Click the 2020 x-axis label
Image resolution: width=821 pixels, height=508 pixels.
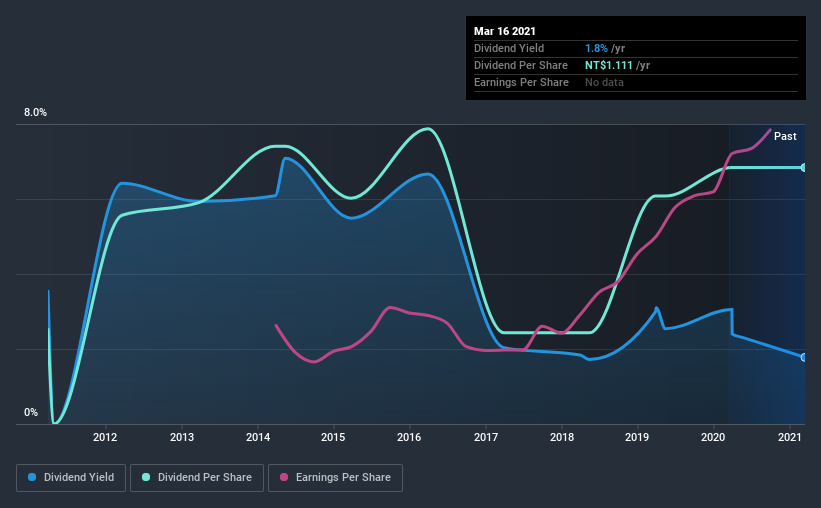click(713, 437)
